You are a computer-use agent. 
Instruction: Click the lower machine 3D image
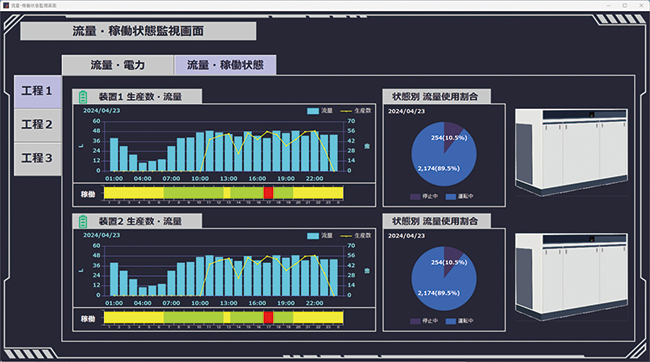(571, 277)
